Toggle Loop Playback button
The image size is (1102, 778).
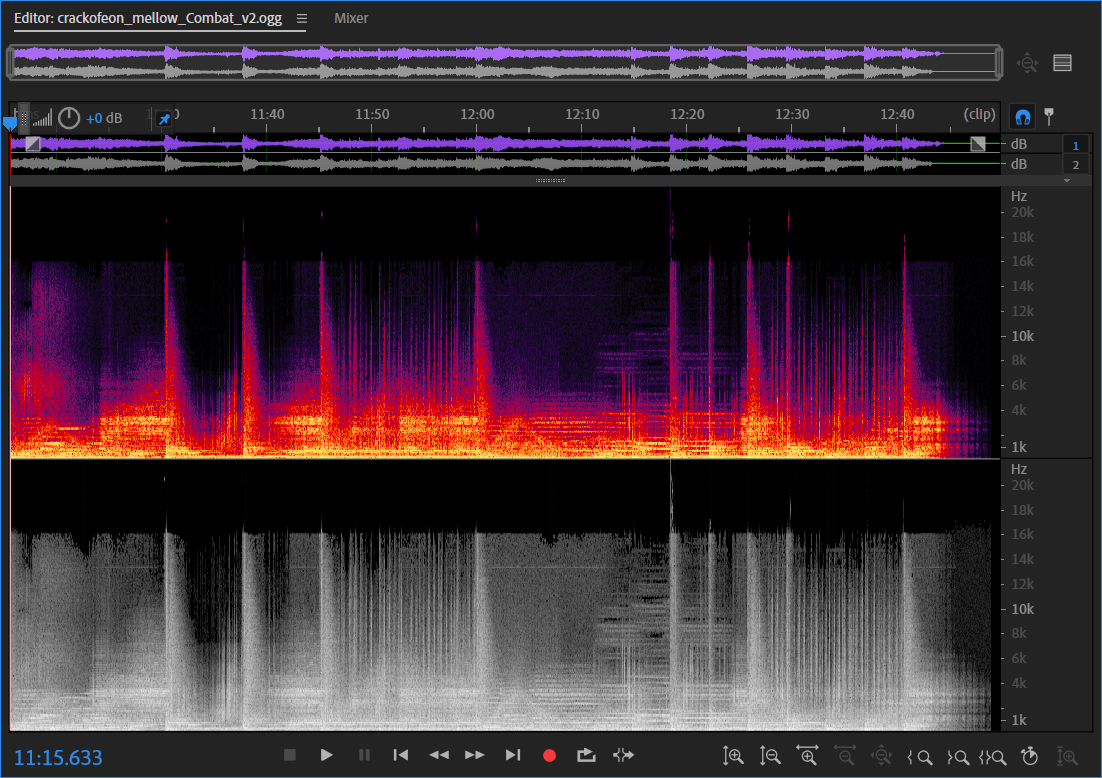pos(586,756)
